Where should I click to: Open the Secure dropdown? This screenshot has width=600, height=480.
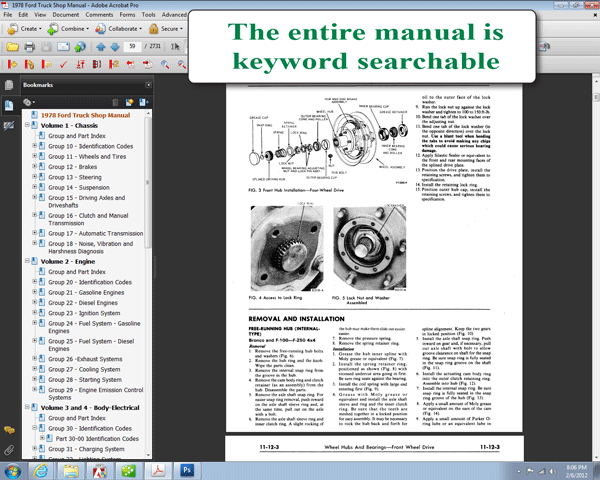pyautogui.click(x=166, y=29)
